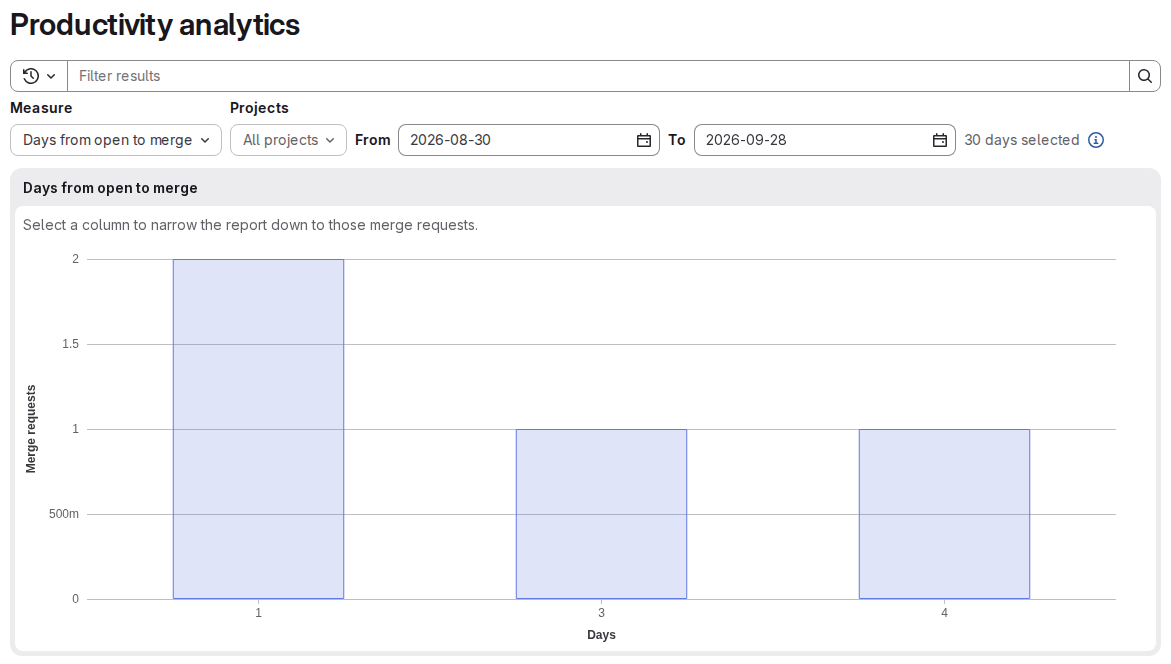Open the Days from open to merge dropdown

point(116,140)
